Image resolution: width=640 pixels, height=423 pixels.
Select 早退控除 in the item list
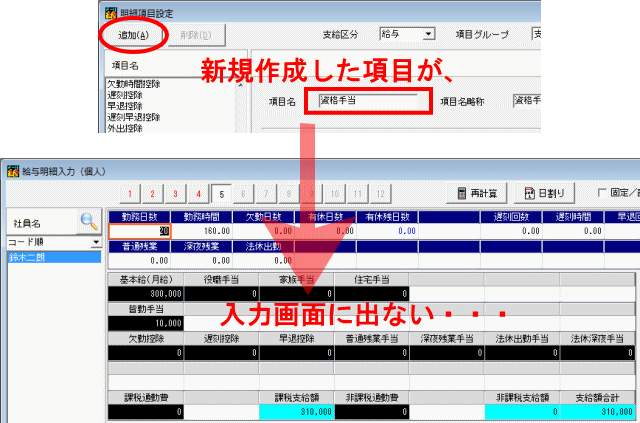(124, 106)
